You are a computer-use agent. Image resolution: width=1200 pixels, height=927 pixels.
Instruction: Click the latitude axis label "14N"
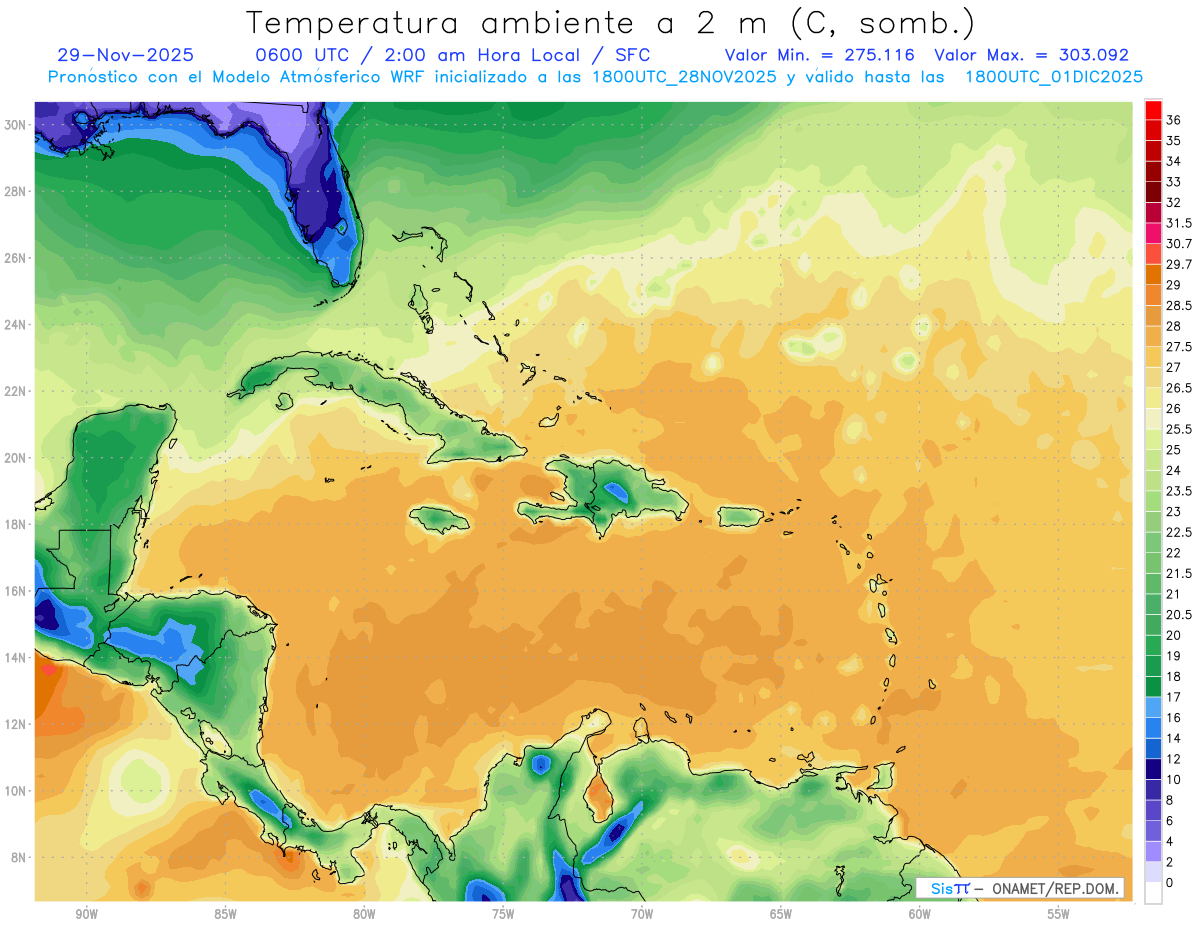(x=15, y=657)
